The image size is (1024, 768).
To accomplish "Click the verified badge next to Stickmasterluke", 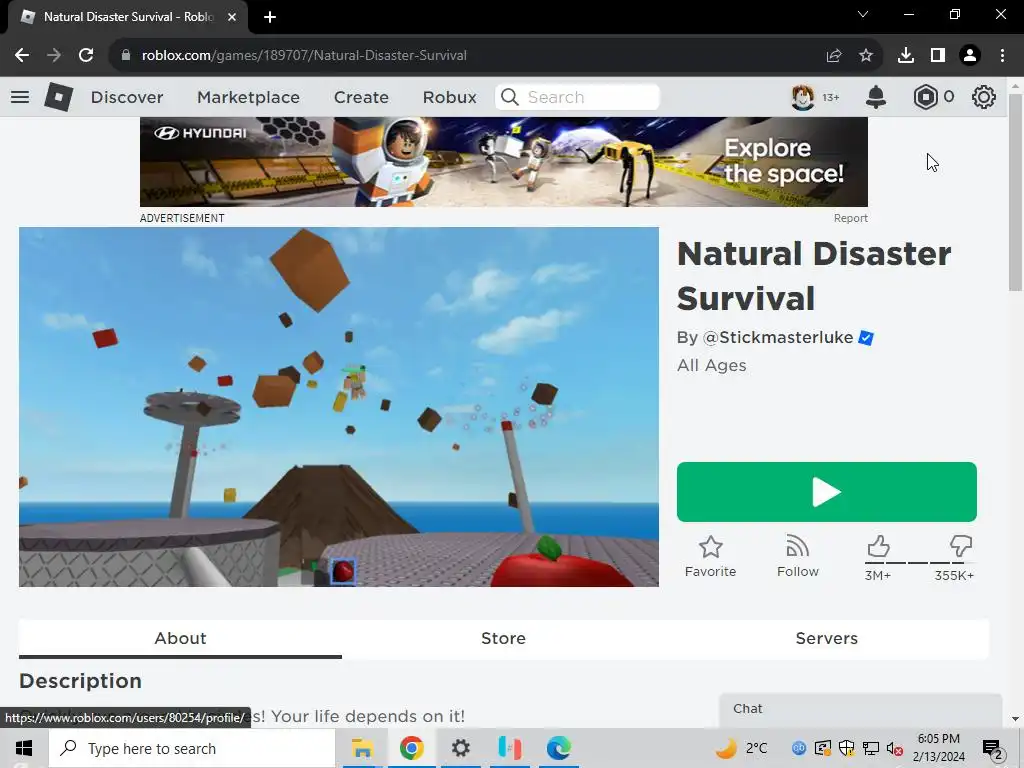I will pyautogui.click(x=866, y=338).
